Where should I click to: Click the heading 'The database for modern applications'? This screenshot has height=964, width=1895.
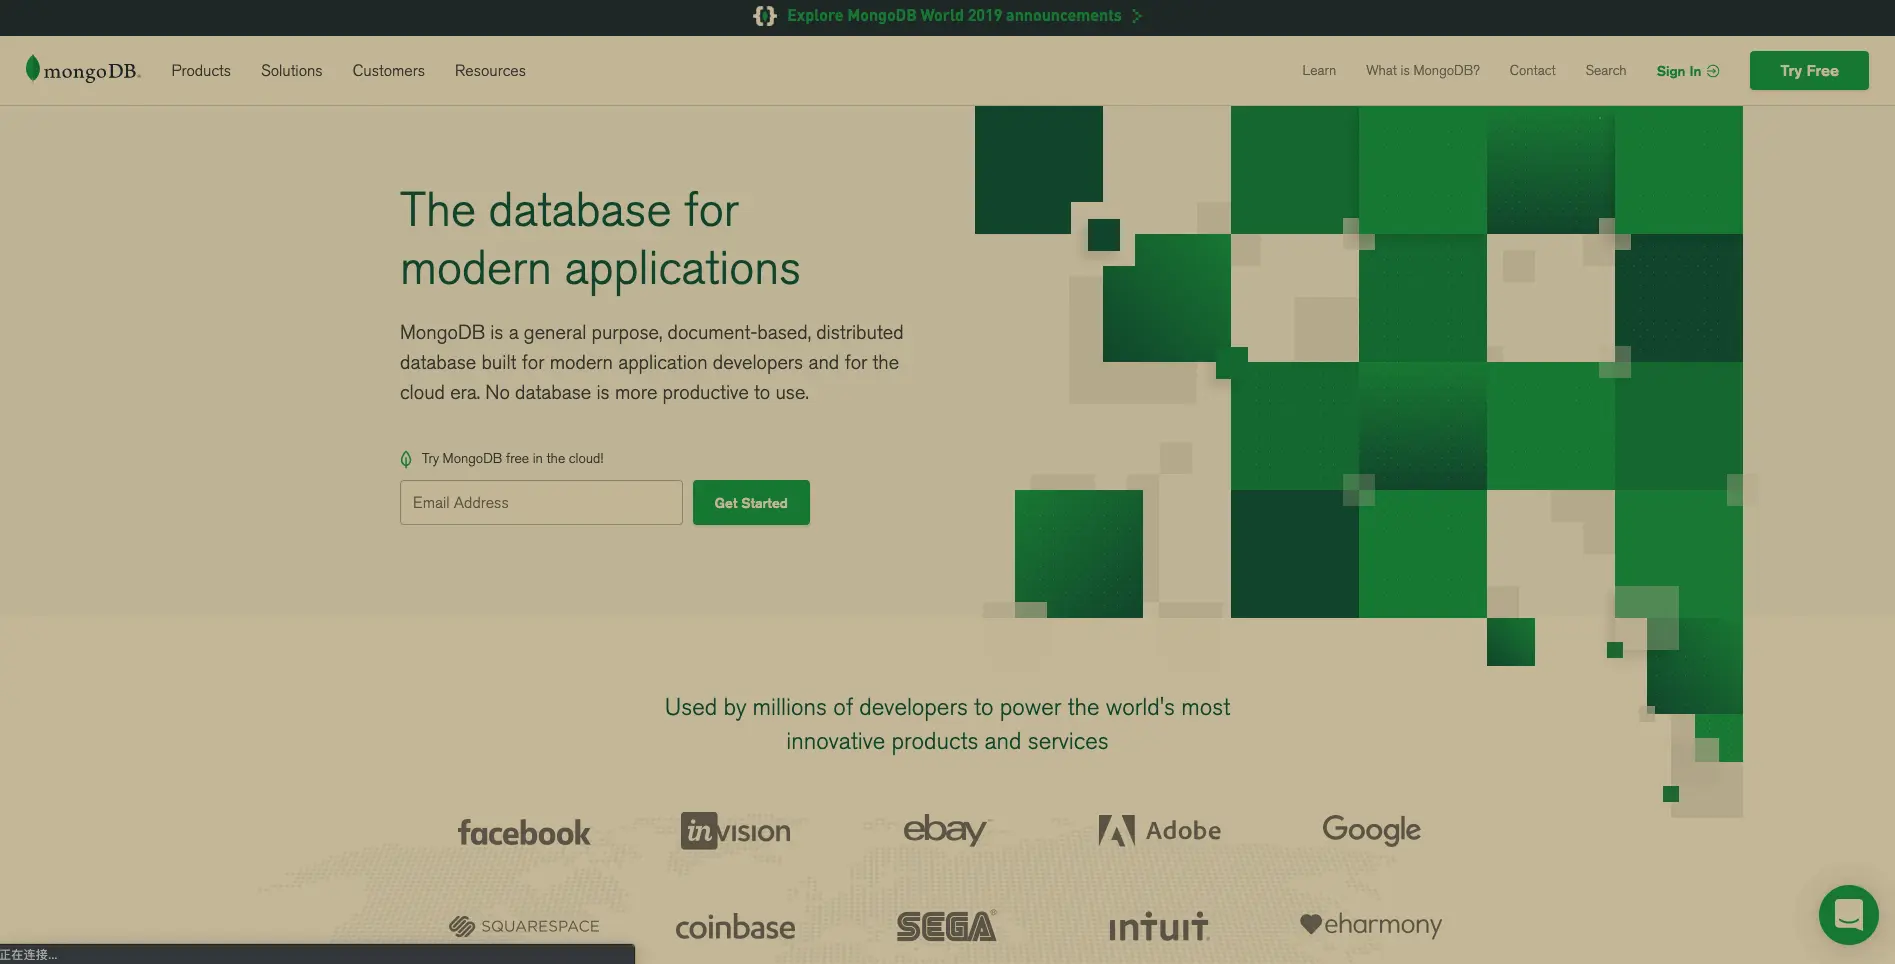tap(600, 239)
